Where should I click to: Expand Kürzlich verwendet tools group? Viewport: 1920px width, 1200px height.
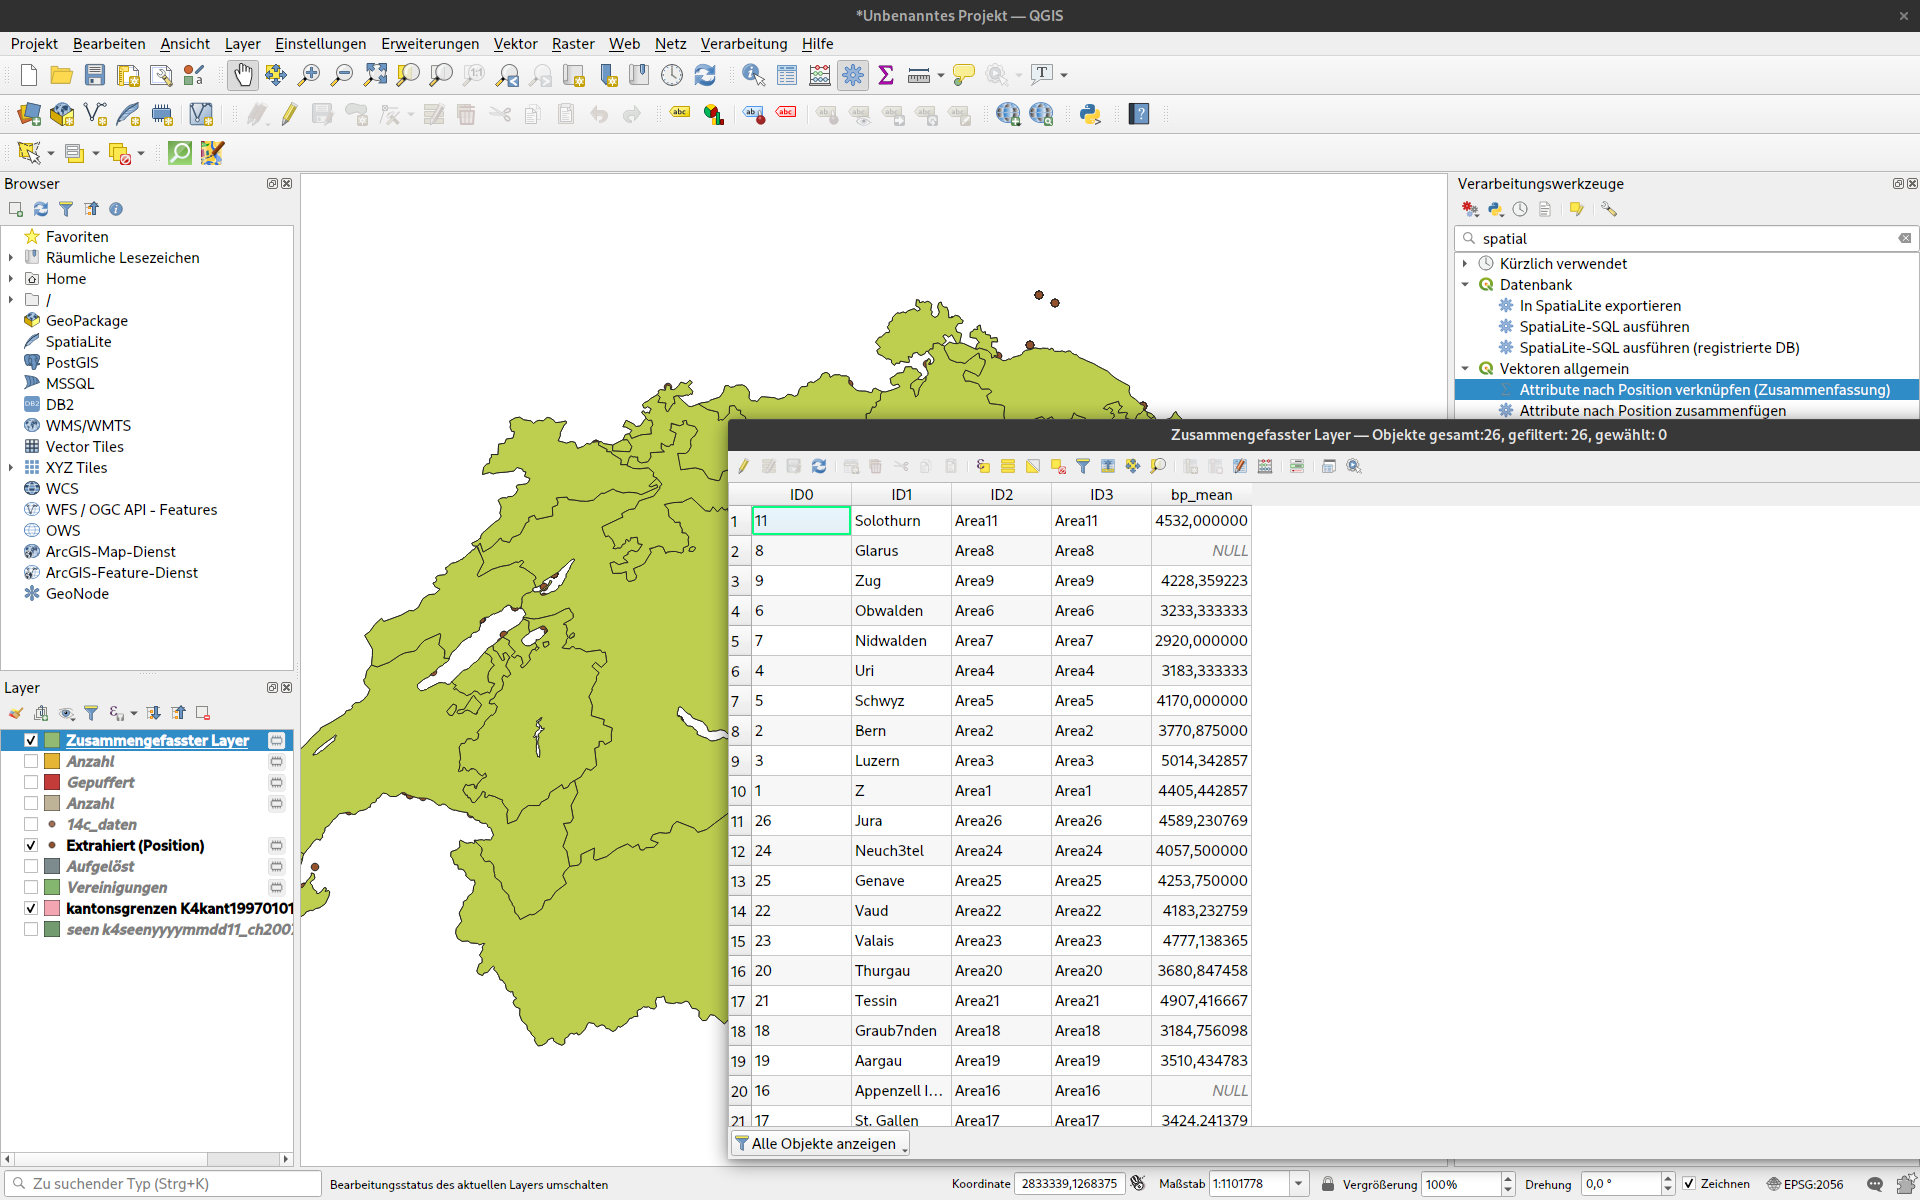tap(1466, 264)
